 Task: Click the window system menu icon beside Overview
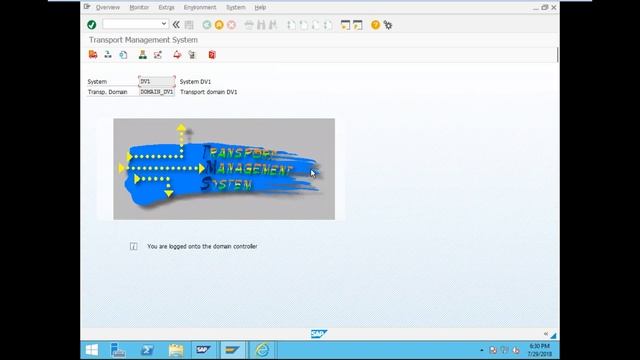pos(87,7)
